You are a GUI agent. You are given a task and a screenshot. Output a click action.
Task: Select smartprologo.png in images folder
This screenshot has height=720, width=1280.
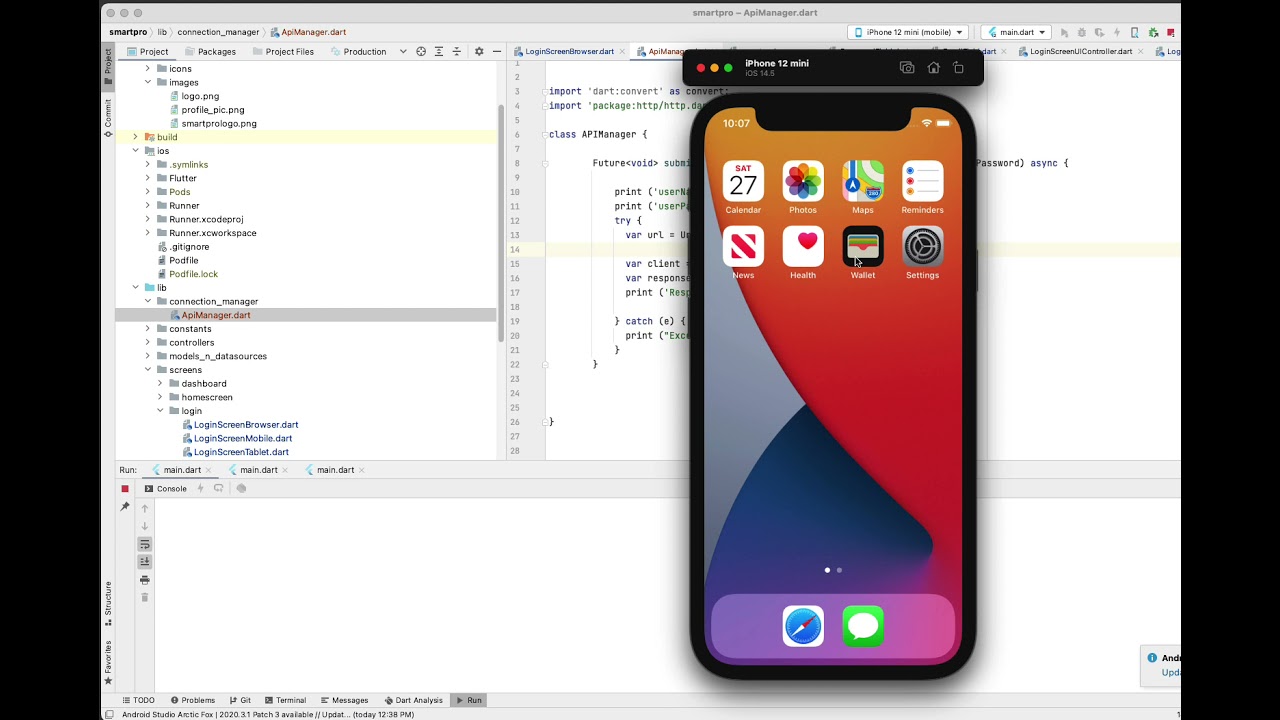coord(218,124)
